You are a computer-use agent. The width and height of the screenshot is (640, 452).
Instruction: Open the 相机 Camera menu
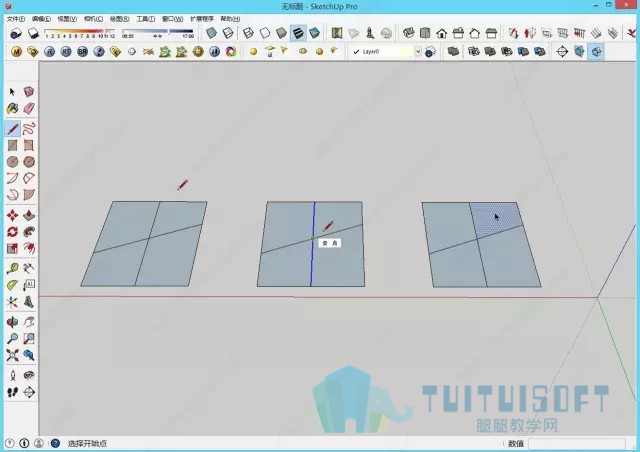tap(93, 19)
